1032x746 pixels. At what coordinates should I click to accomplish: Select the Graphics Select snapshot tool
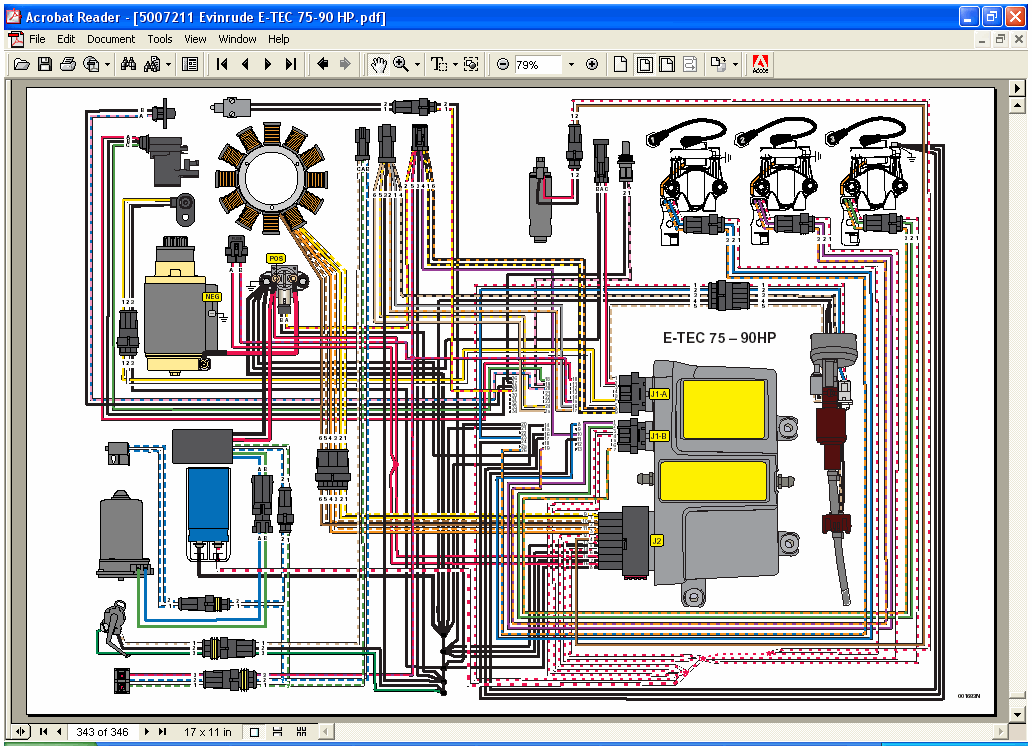(x=471, y=65)
